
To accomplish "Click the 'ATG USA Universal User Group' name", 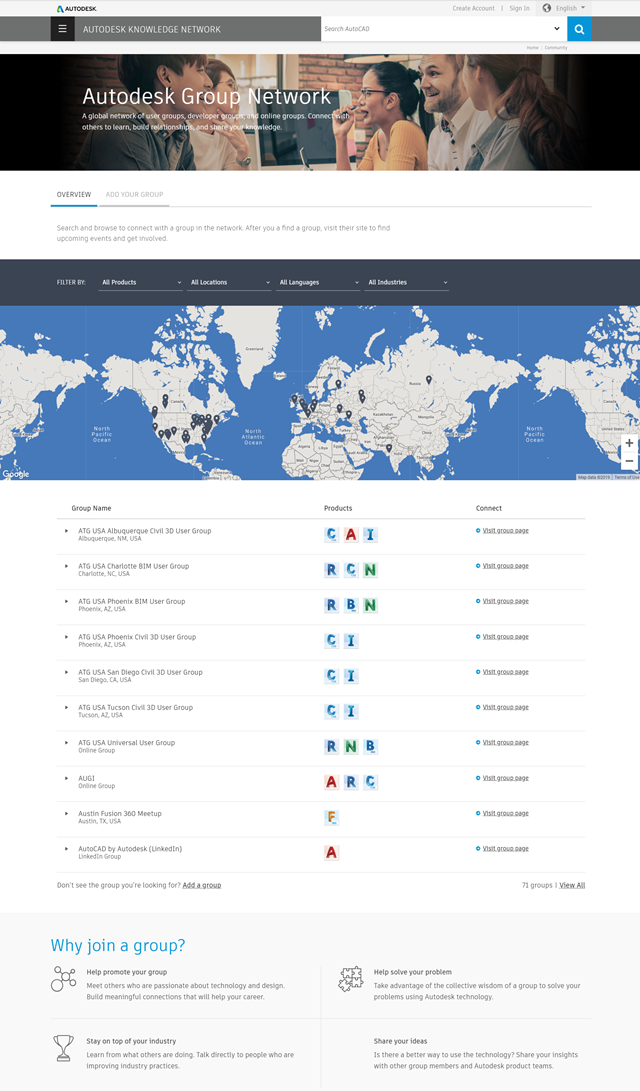I will coord(127,742).
